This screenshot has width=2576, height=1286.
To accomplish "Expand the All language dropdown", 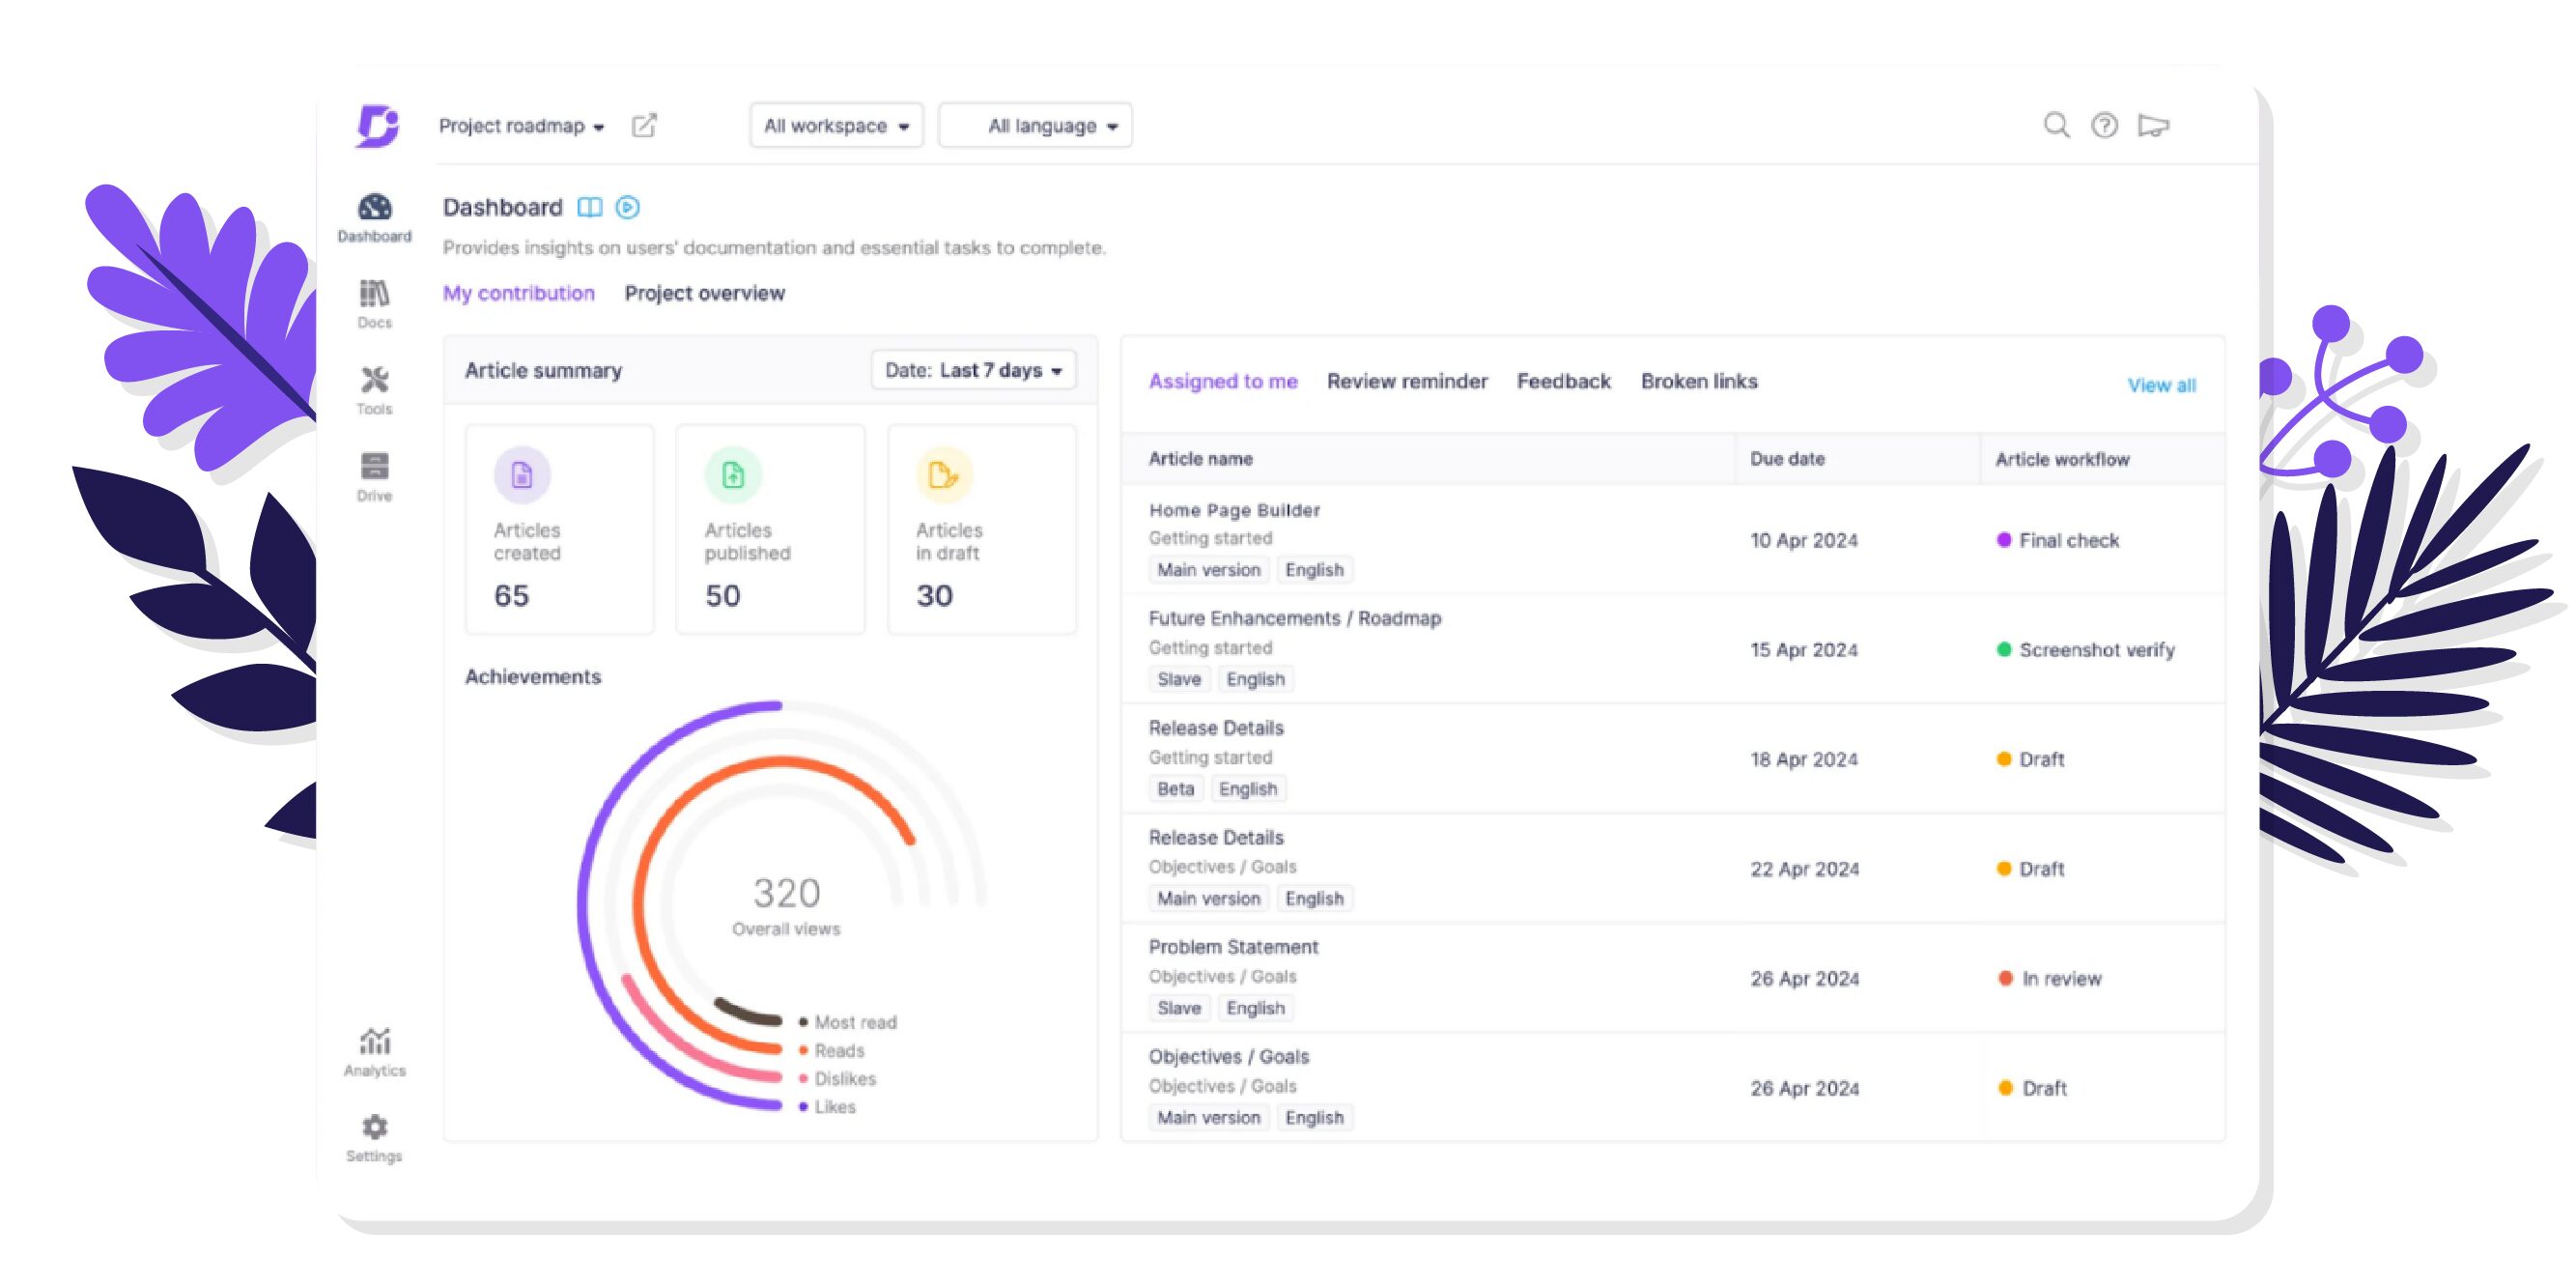I will 1035,126.
